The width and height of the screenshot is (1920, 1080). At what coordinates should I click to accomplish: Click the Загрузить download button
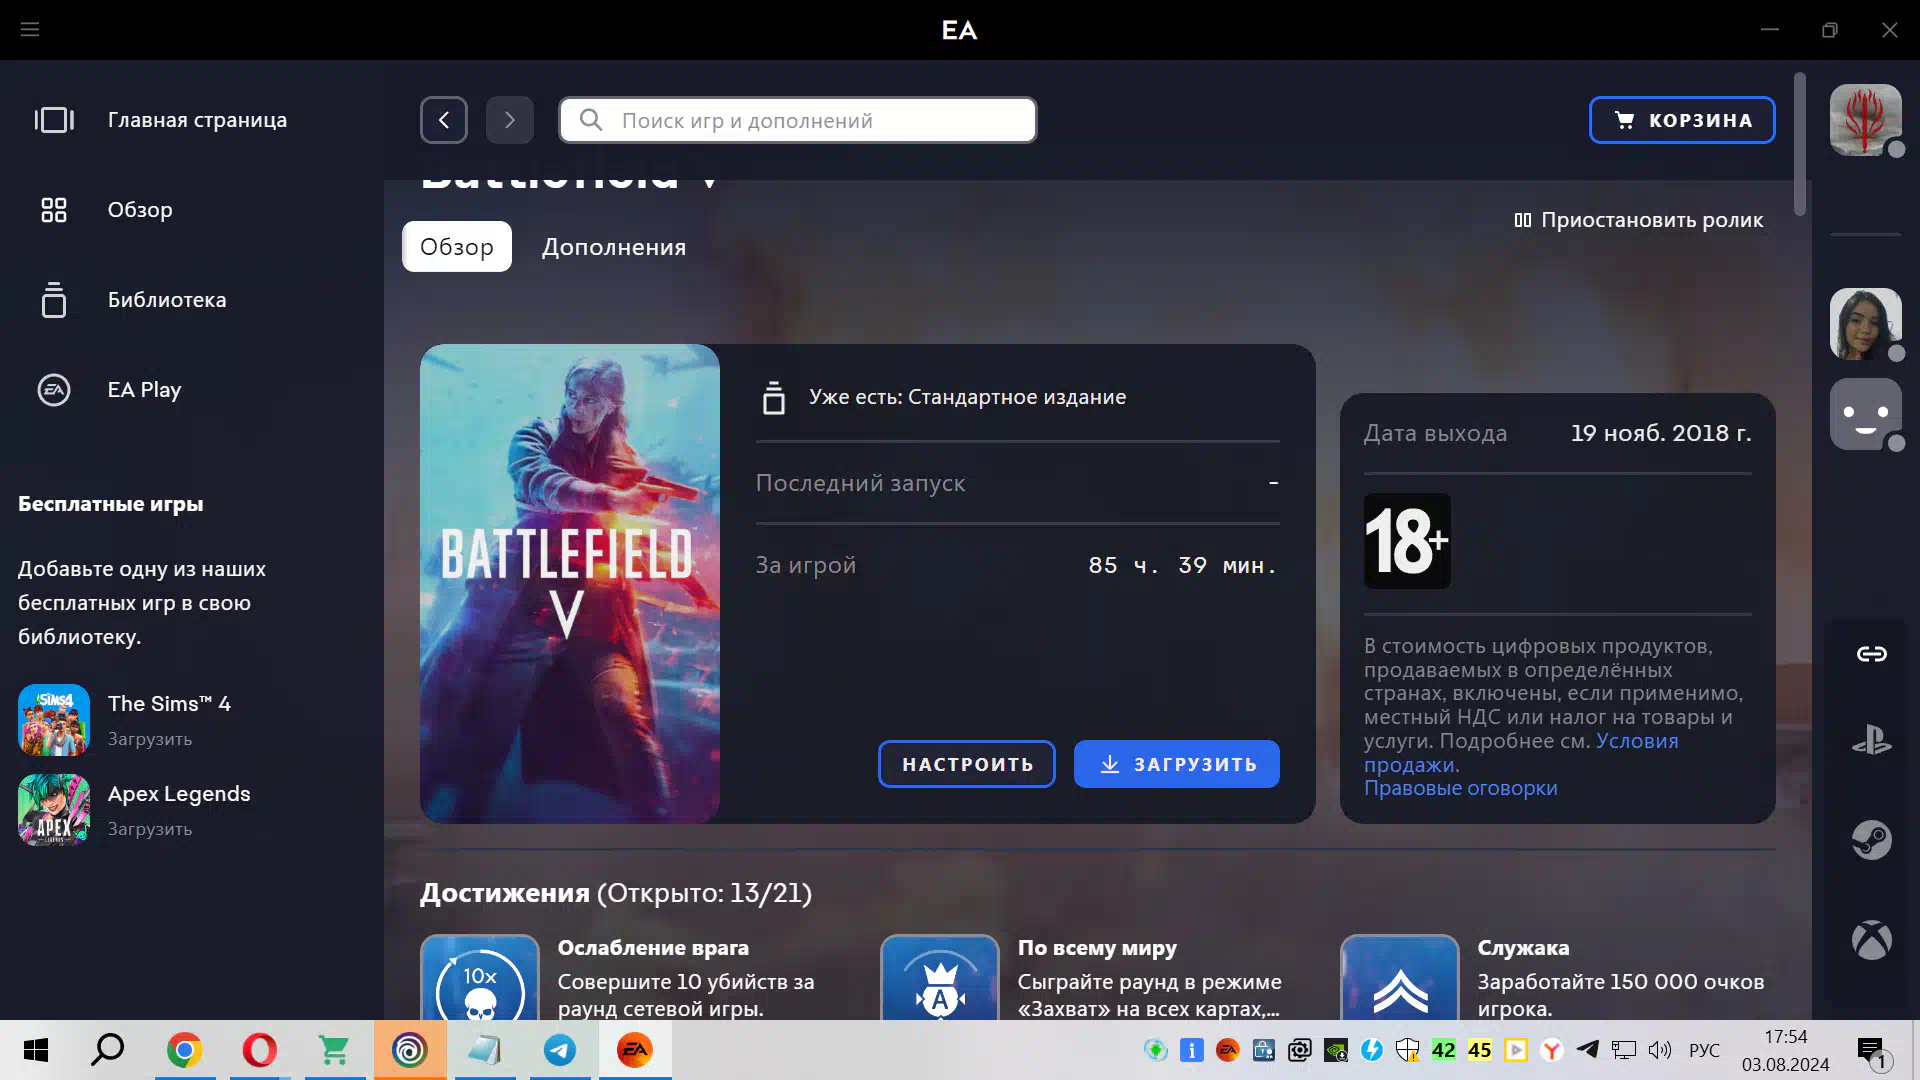click(x=1177, y=764)
